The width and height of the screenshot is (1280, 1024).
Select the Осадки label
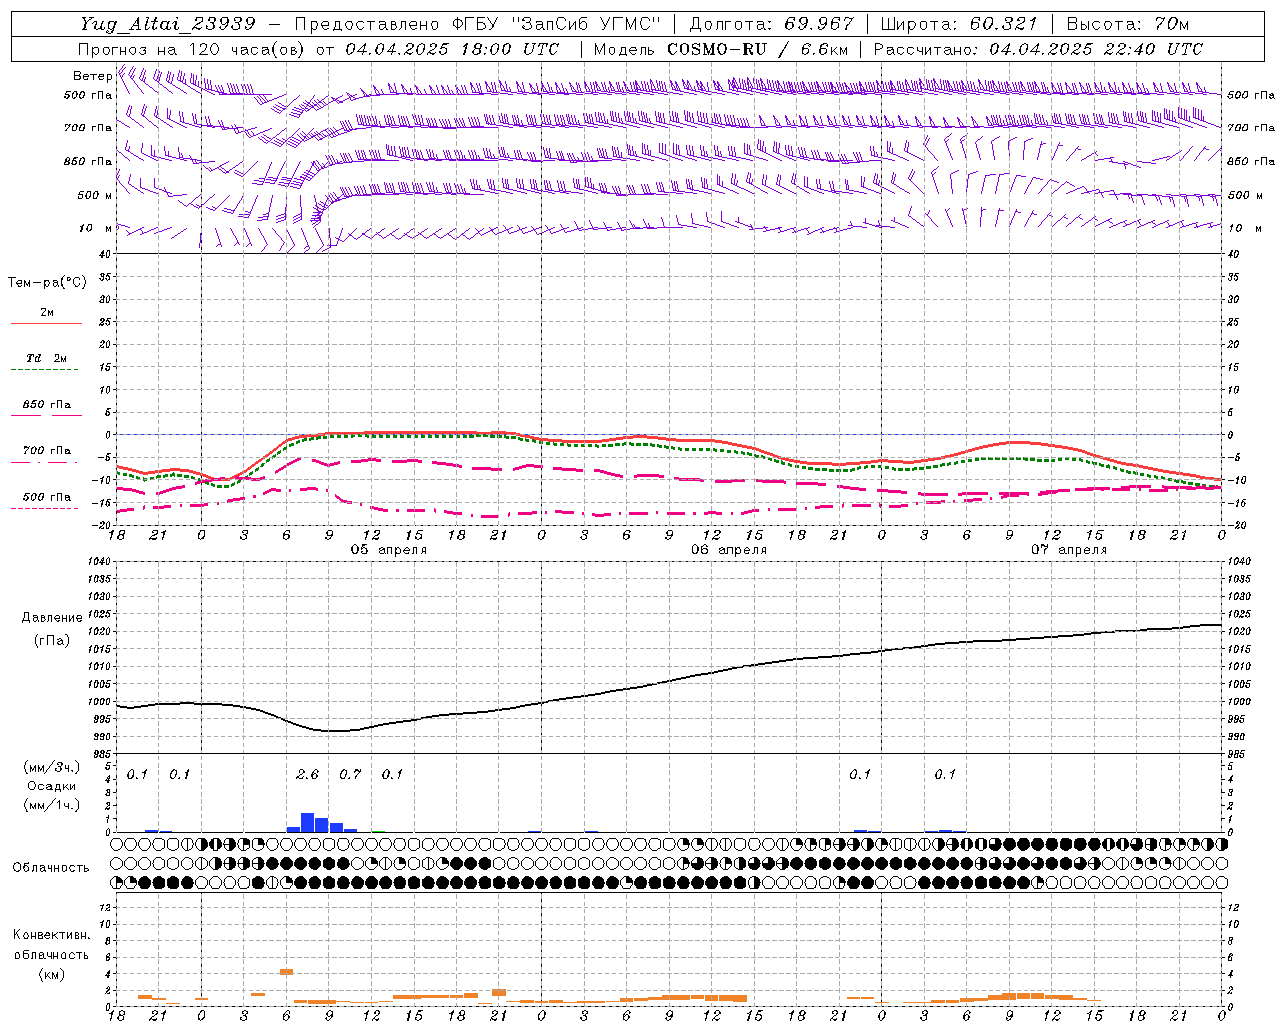tap(52, 786)
